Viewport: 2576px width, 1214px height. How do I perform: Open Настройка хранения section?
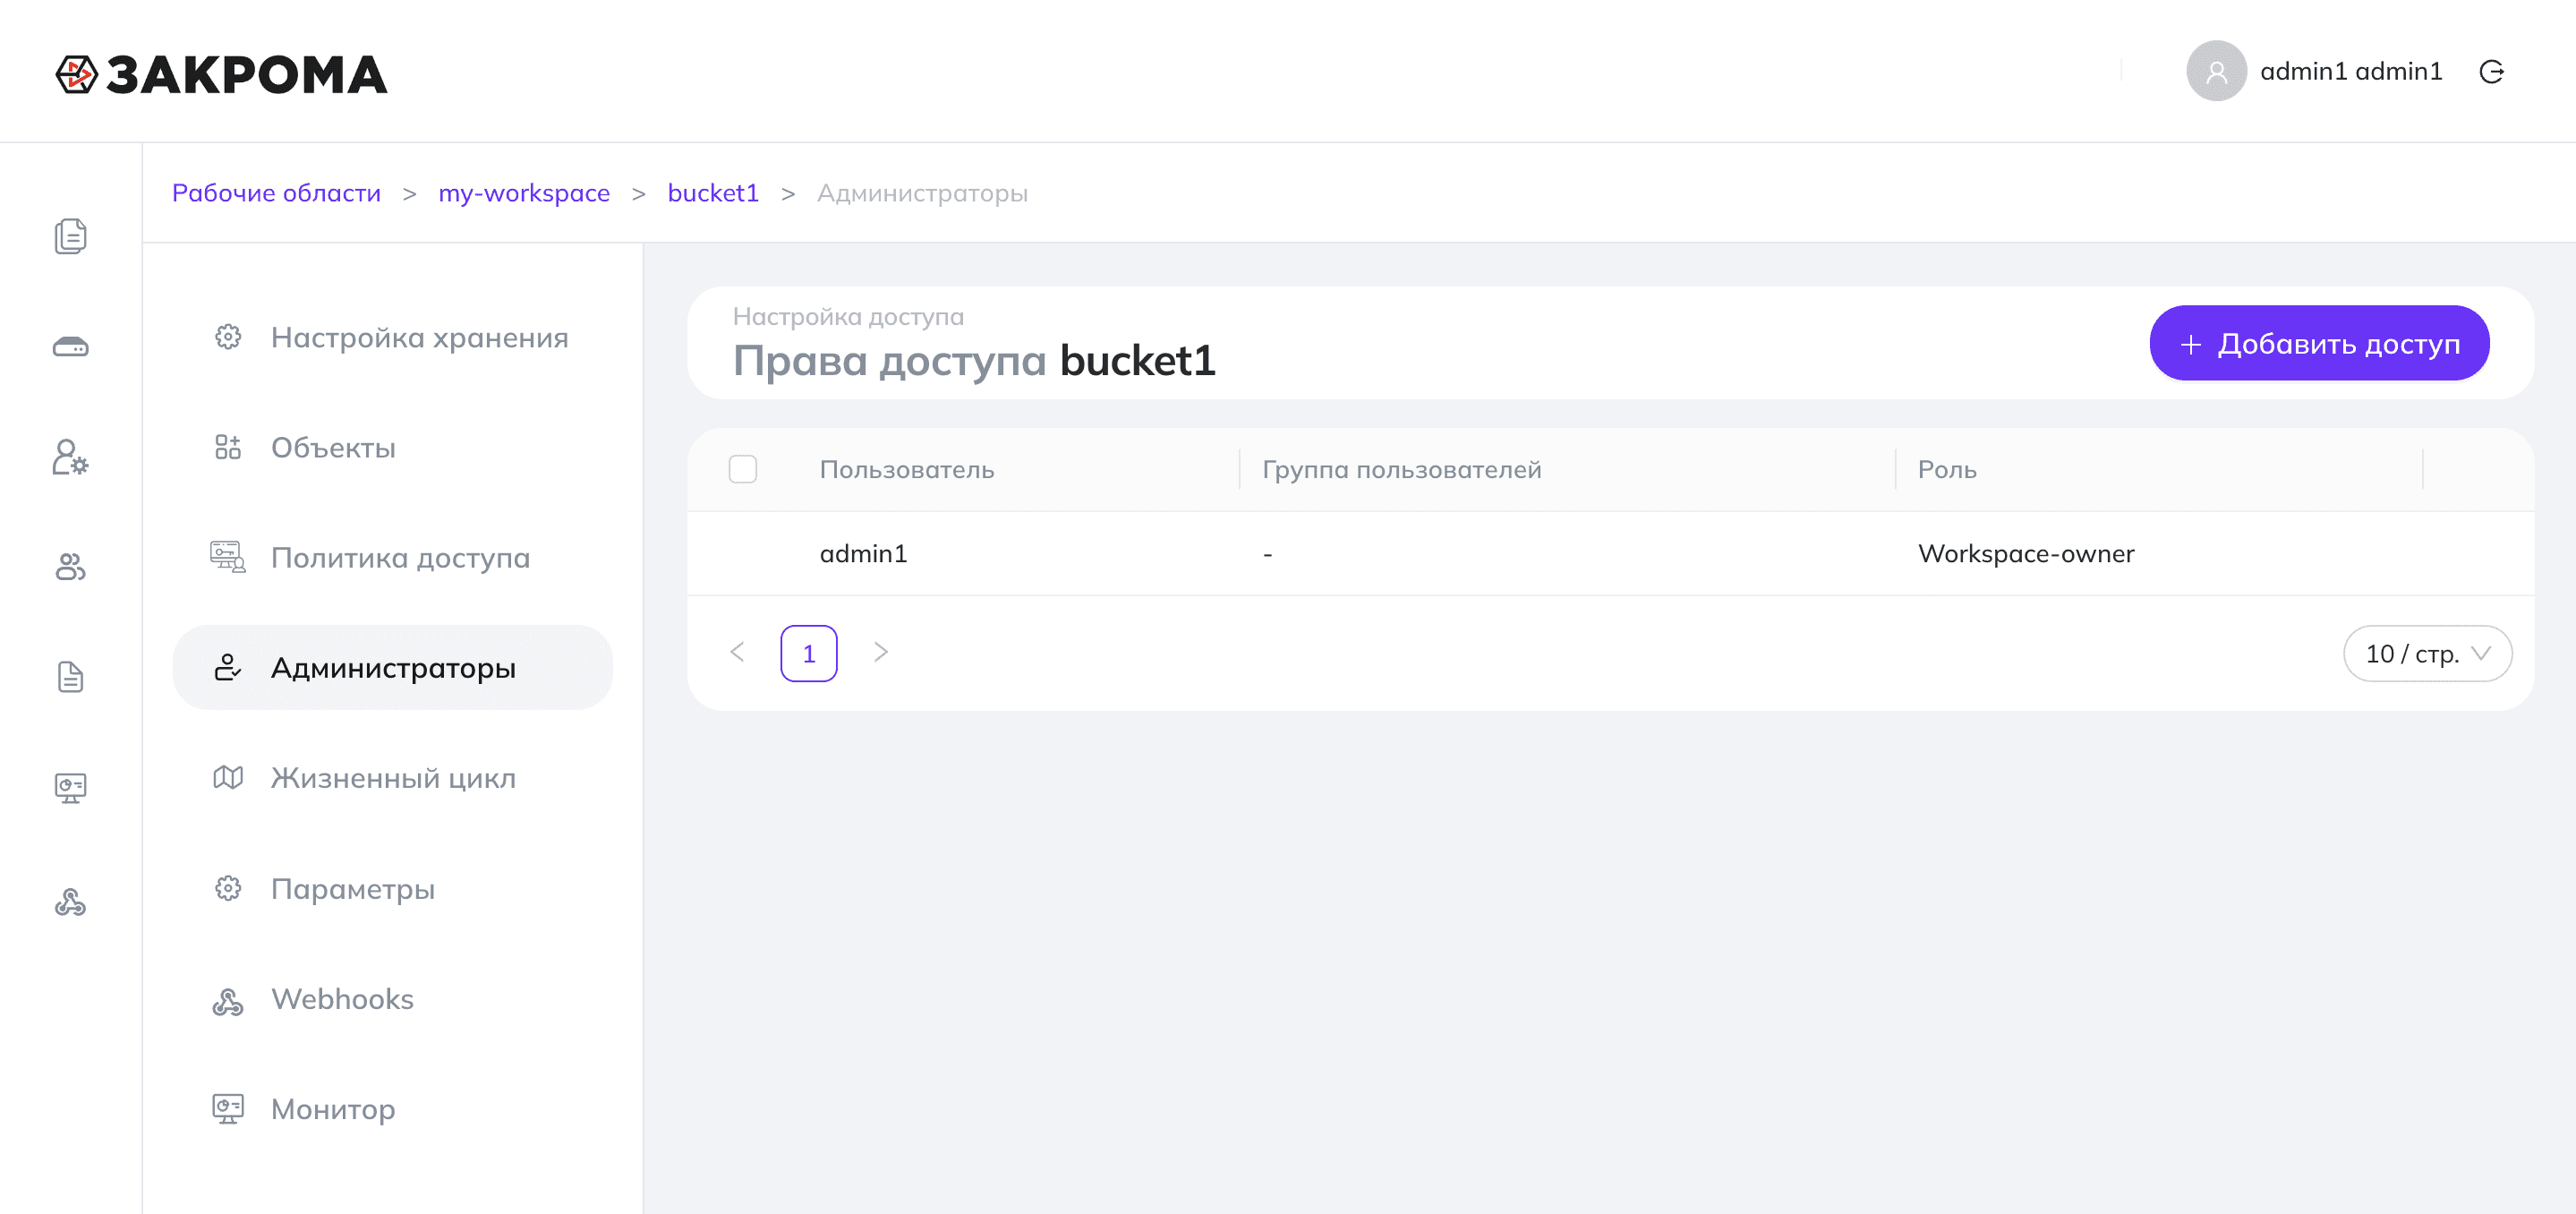(x=392, y=337)
